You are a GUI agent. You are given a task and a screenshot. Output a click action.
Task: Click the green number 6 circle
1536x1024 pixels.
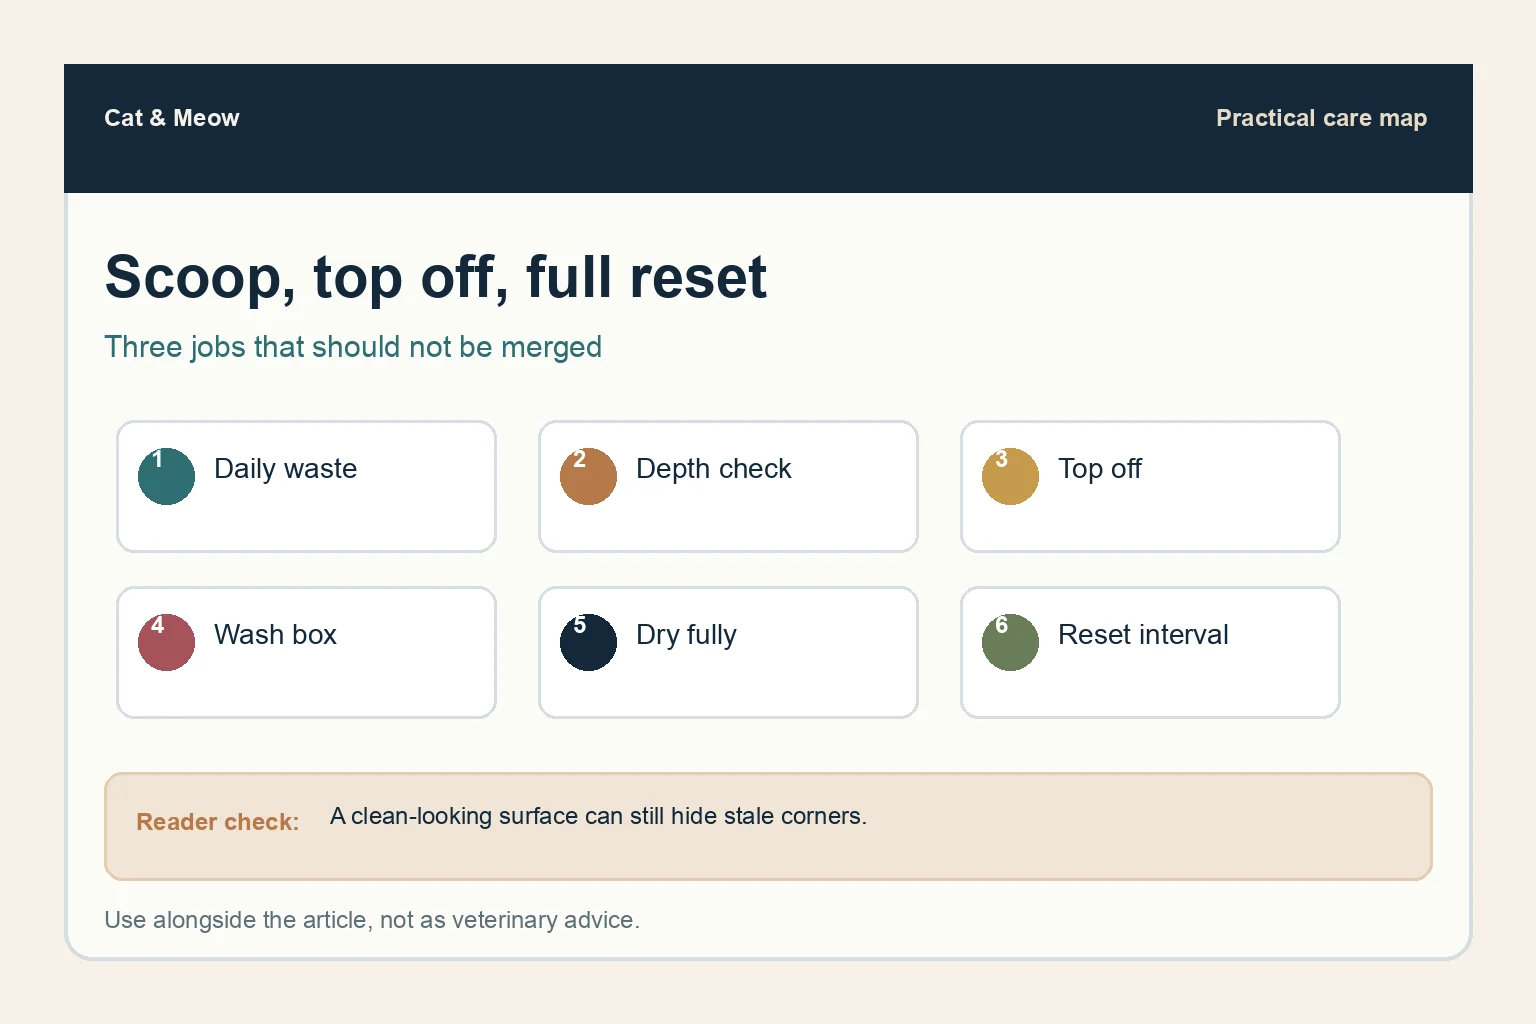[x=1010, y=642]
